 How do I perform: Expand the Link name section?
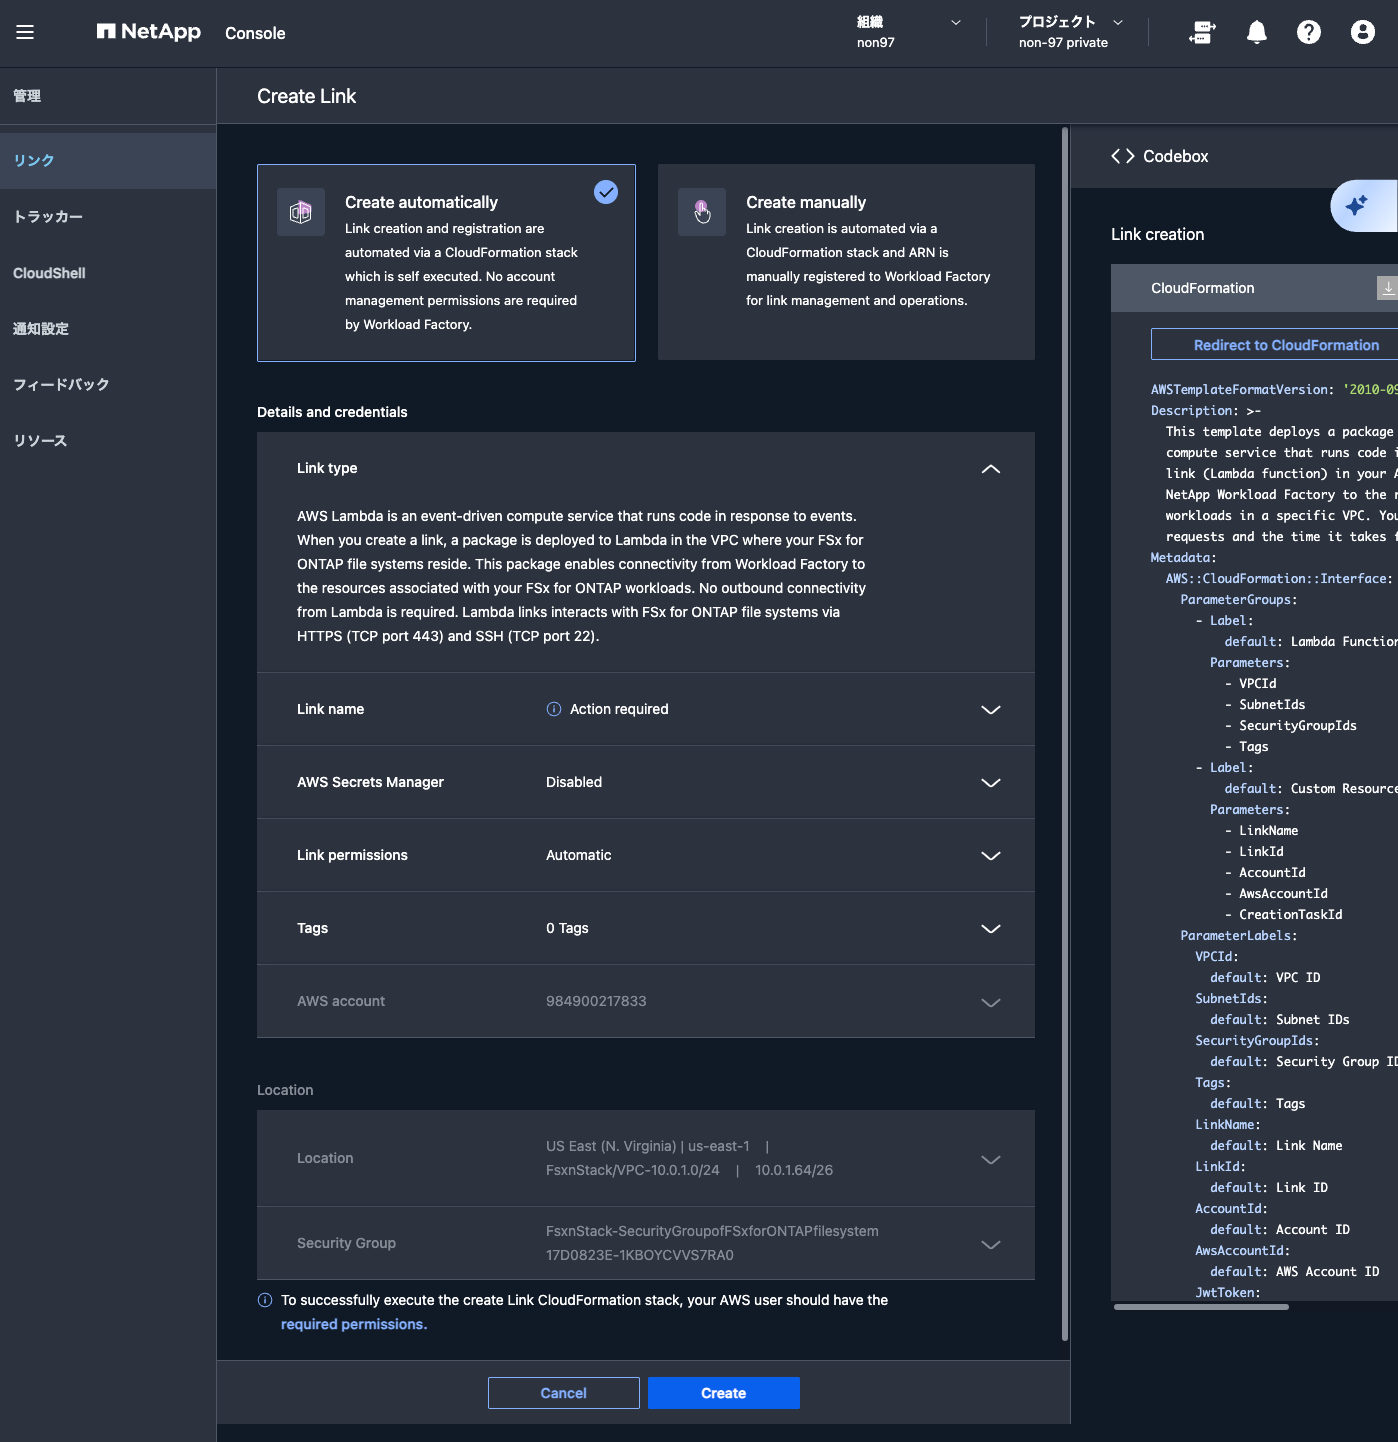tap(991, 709)
